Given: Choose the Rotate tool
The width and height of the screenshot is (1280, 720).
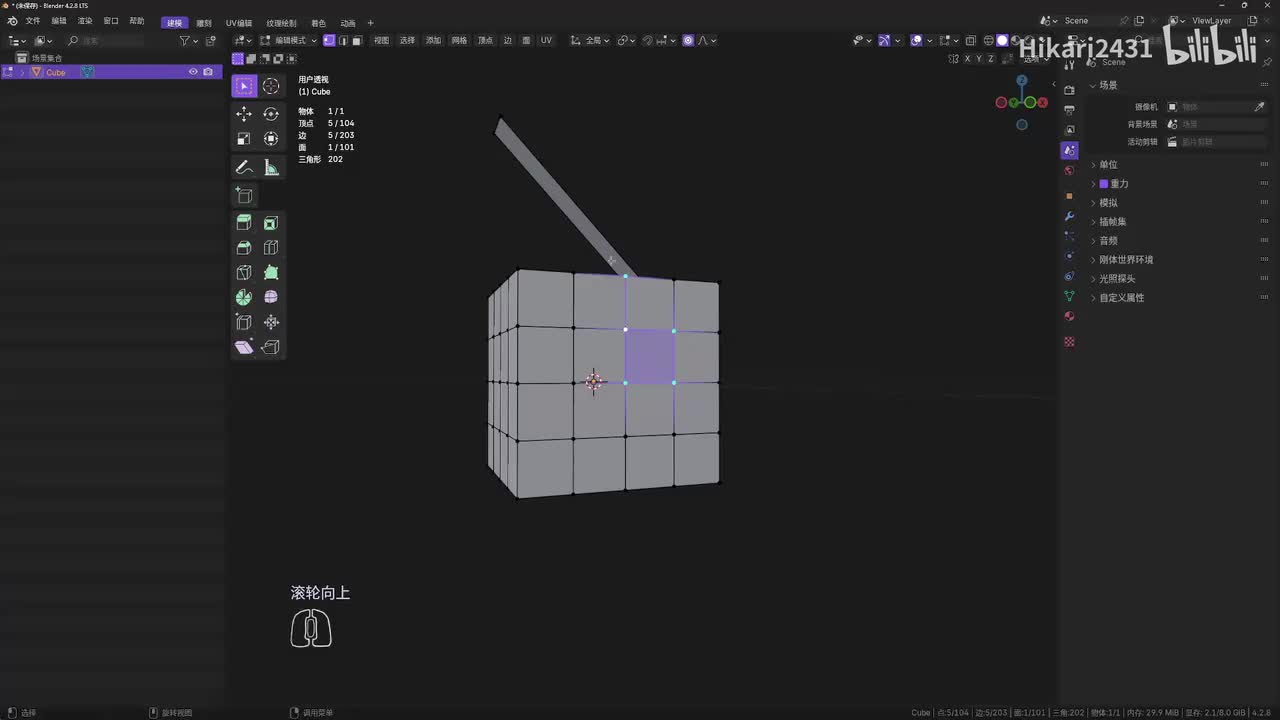Looking at the screenshot, I should (x=271, y=114).
